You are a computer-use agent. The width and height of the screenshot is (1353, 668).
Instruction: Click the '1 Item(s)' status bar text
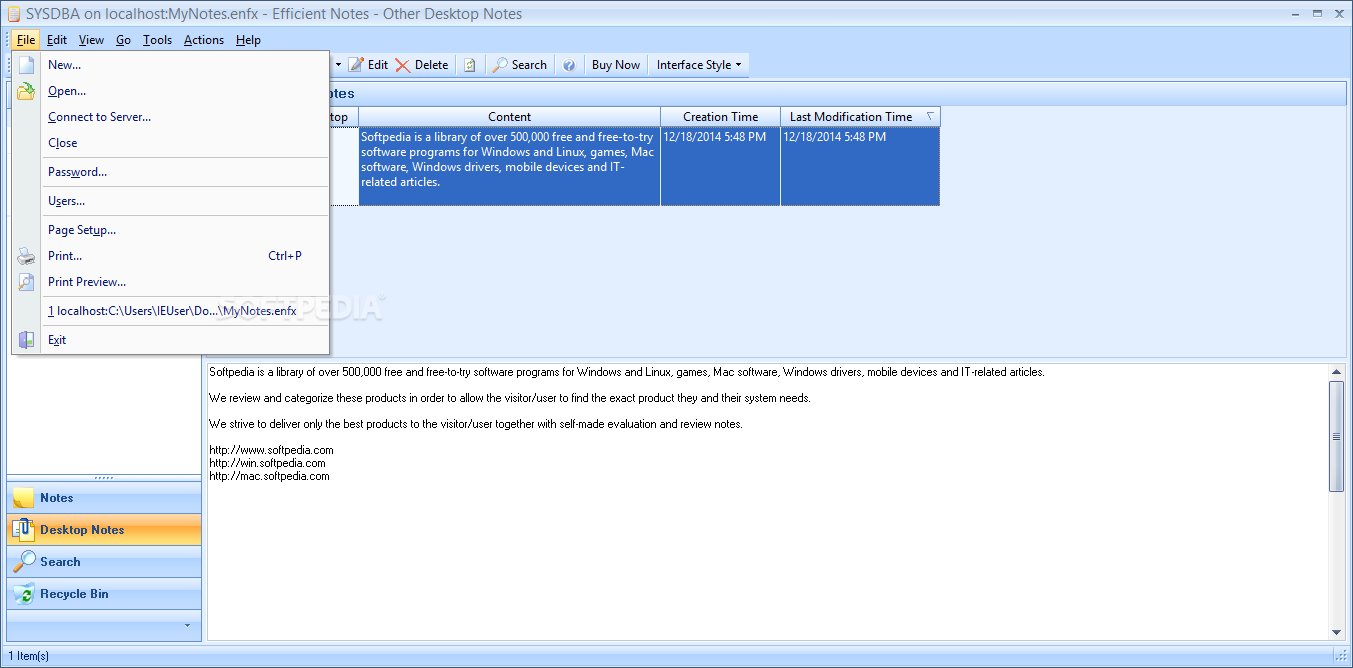(x=28, y=656)
